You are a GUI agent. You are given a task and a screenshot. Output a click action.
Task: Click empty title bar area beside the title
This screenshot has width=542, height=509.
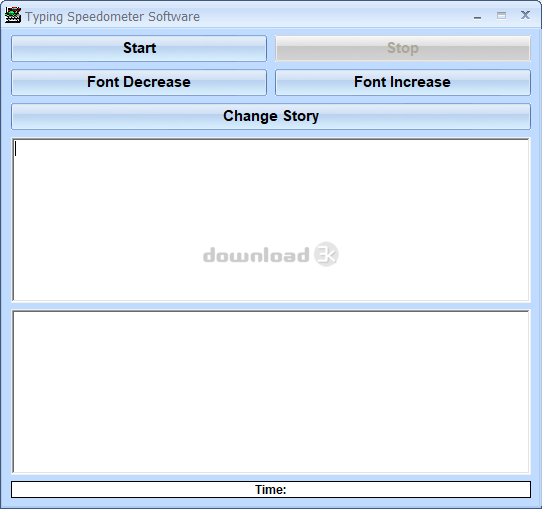[332, 16]
